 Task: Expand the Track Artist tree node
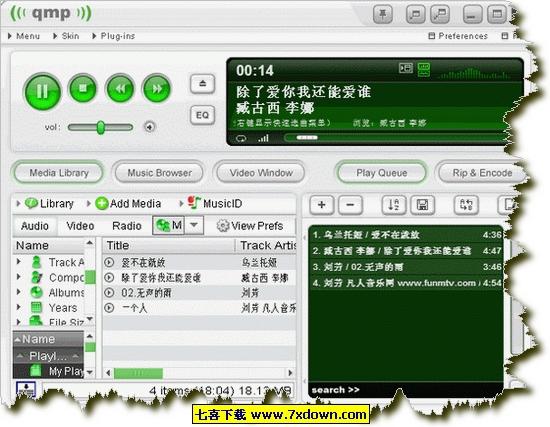19,261
